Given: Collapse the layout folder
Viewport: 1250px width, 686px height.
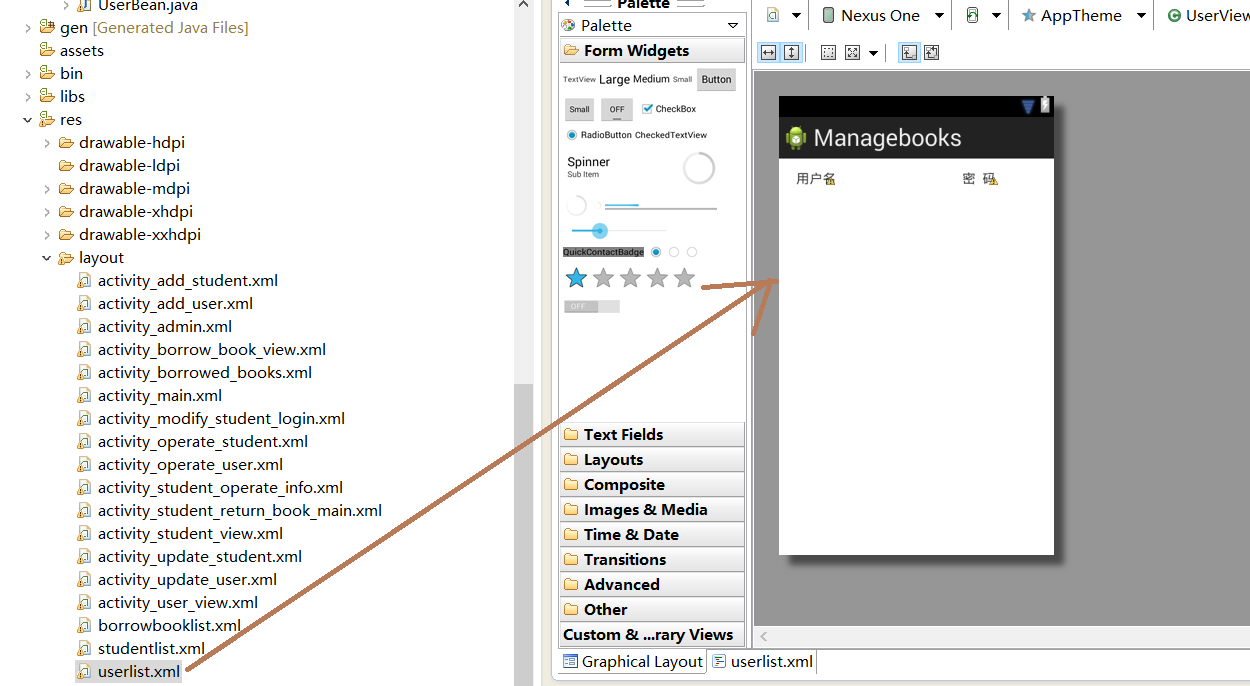Looking at the screenshot, I should 47,258.
